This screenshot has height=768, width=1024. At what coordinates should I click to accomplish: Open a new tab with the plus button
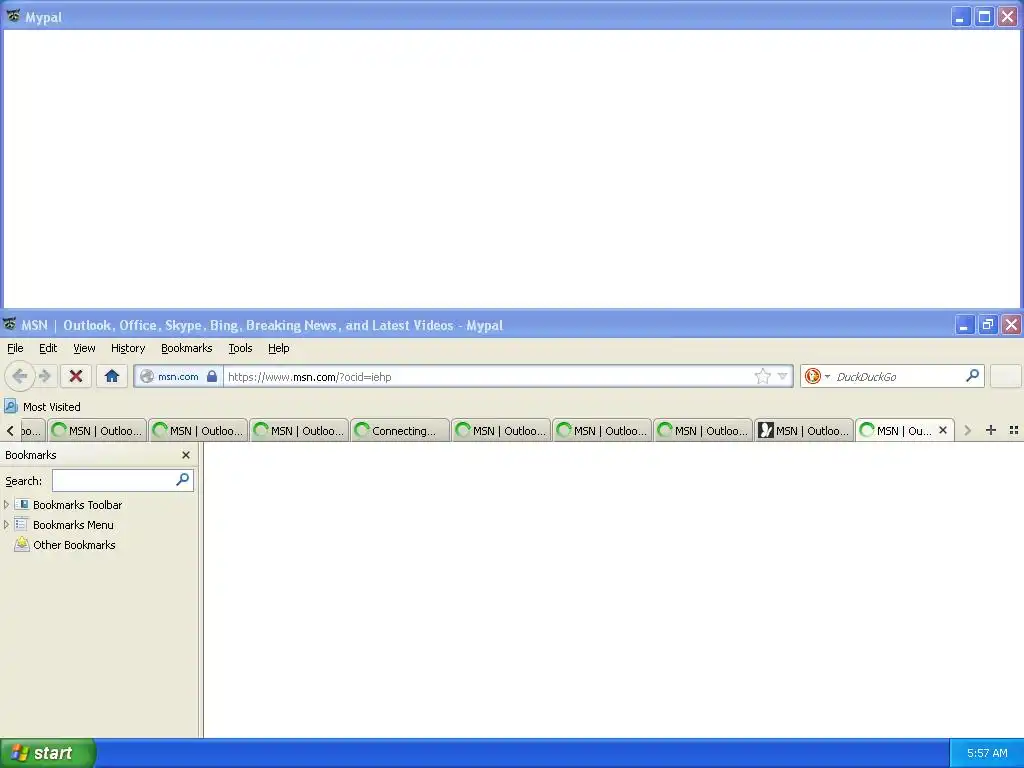pos(991,430)
